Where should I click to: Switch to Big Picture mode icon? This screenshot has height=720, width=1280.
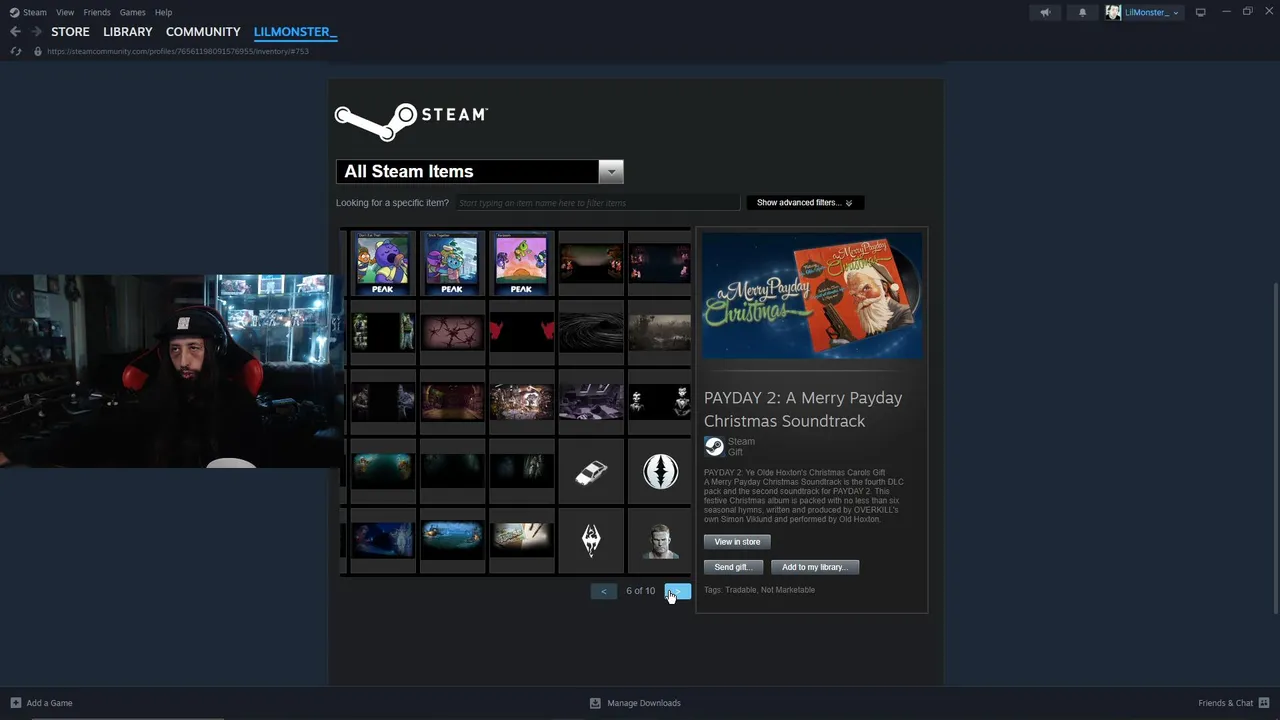coord(1201,12)
